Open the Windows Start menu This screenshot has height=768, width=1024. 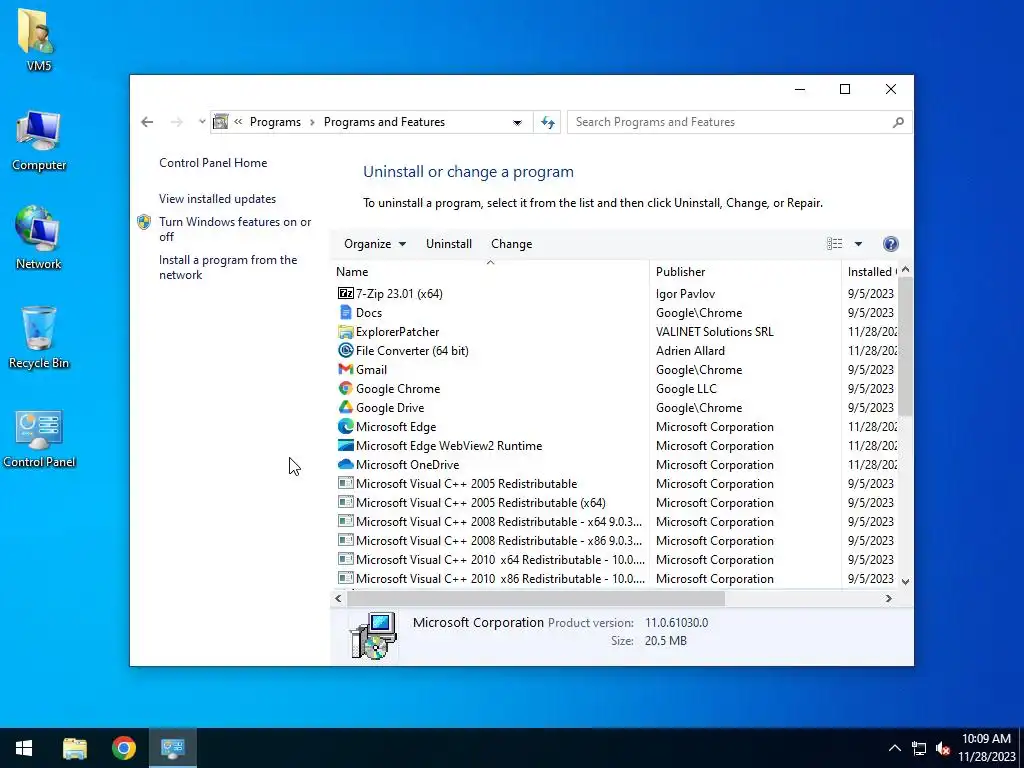[24, 748]
